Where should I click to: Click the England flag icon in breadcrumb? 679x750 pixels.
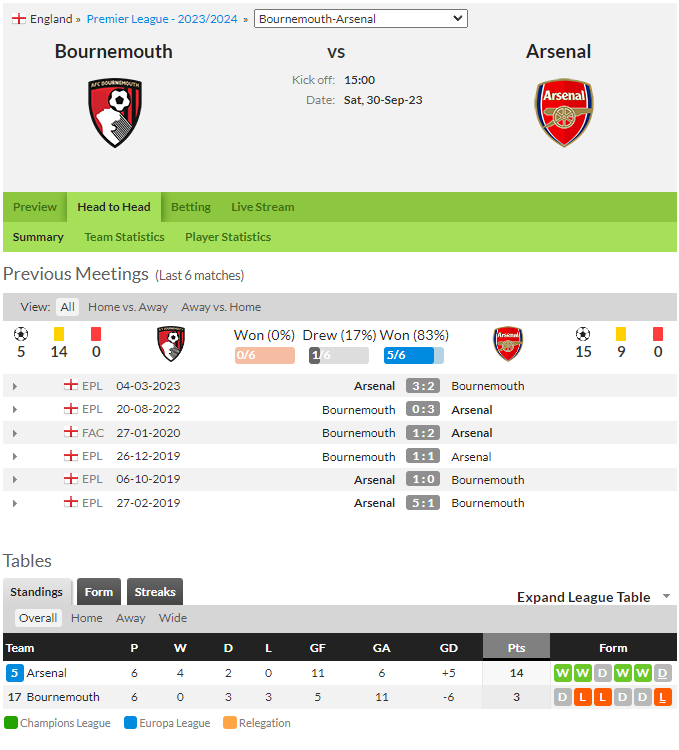(x=19, y=19)
